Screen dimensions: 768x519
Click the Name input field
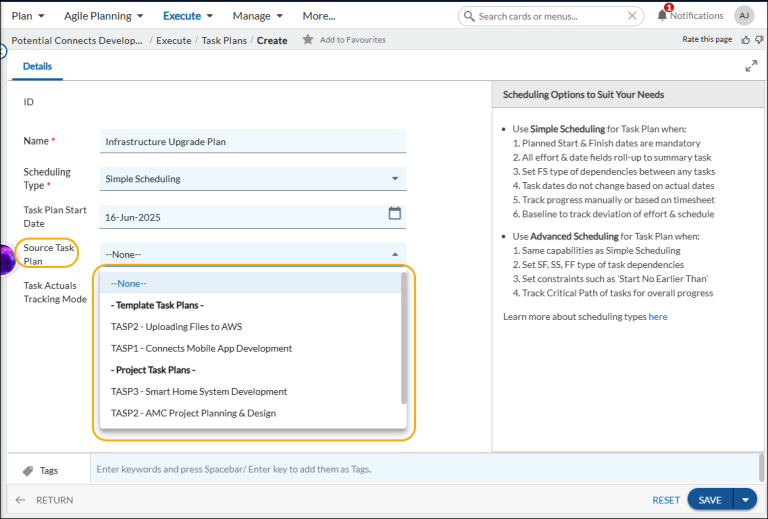[x=253, y=141]
